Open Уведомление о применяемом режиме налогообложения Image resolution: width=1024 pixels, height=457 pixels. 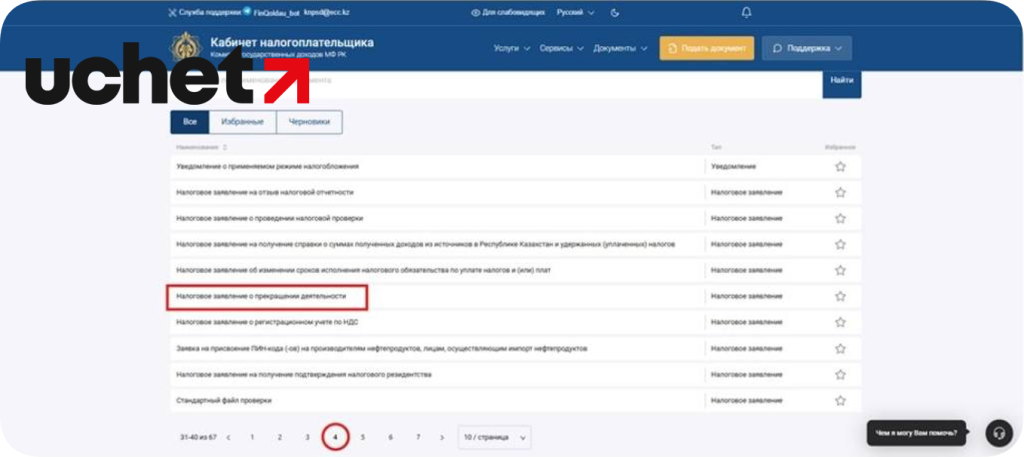(268, 166)
